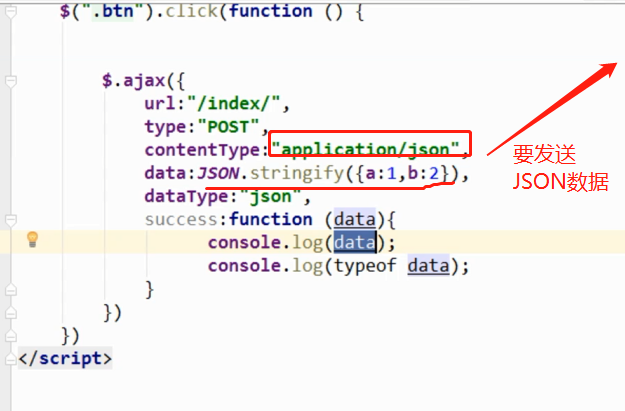Click 'console' on the typeof line
The width and height of the screenshot is (625, 411).
pos(244,265)
